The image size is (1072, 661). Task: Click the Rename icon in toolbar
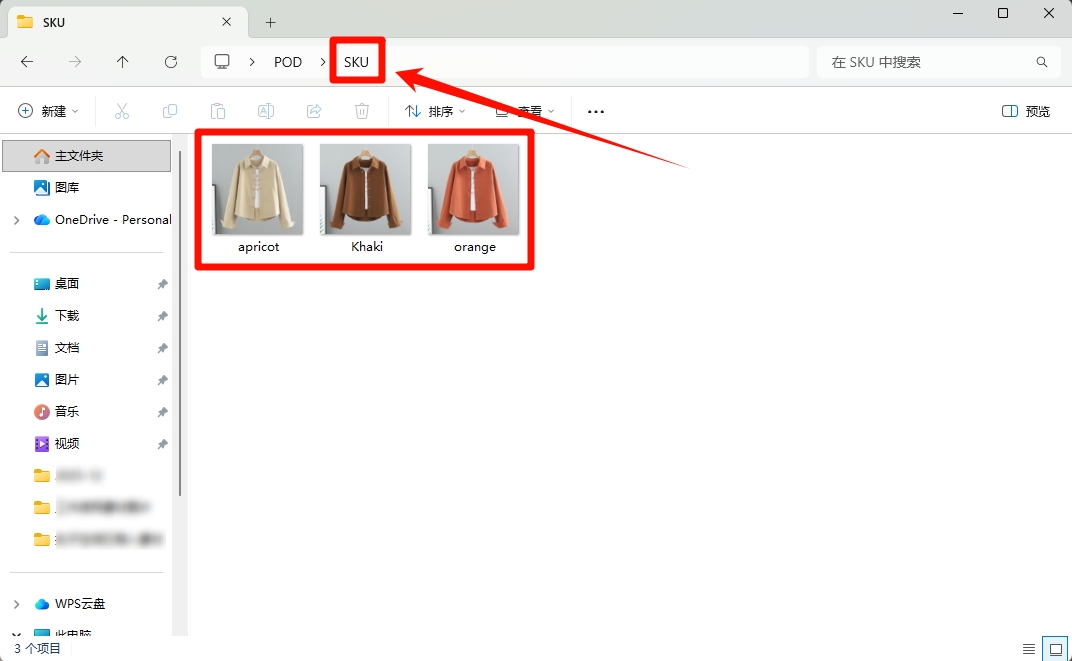pos(266,111)
